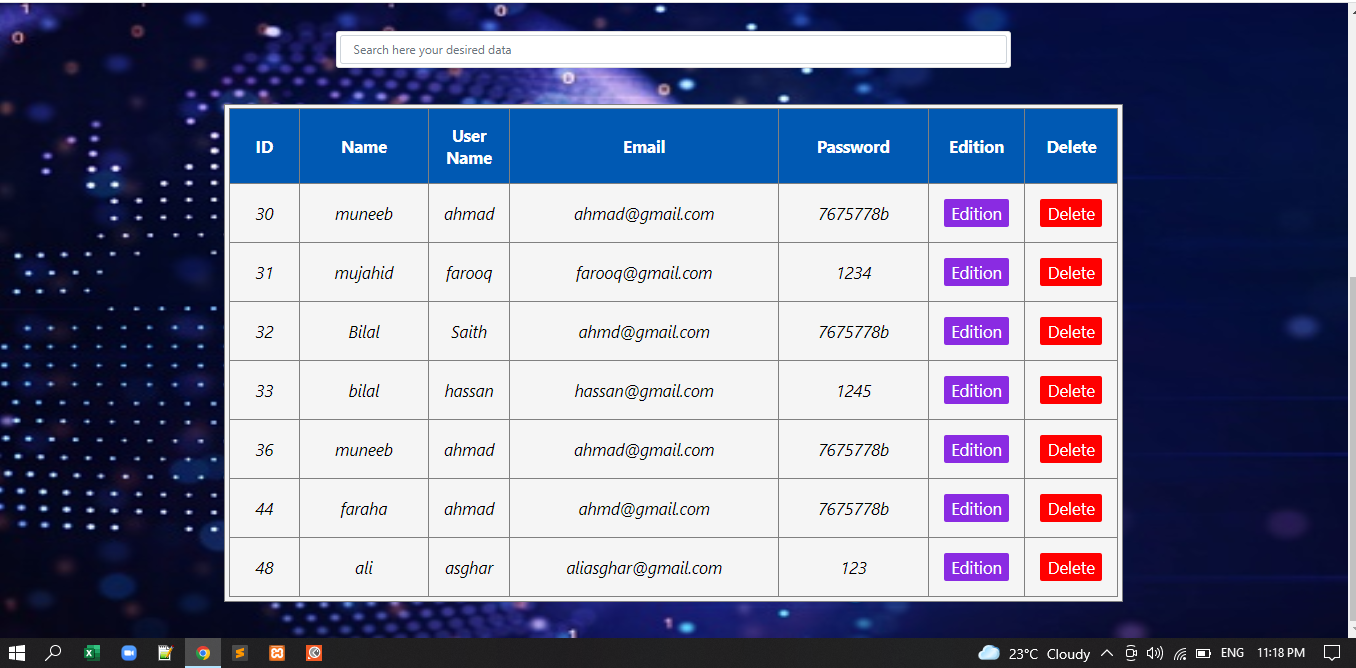Click the ENG language indicator
The height and width of the screenshot is (668, 1356).
(1232, 653)
